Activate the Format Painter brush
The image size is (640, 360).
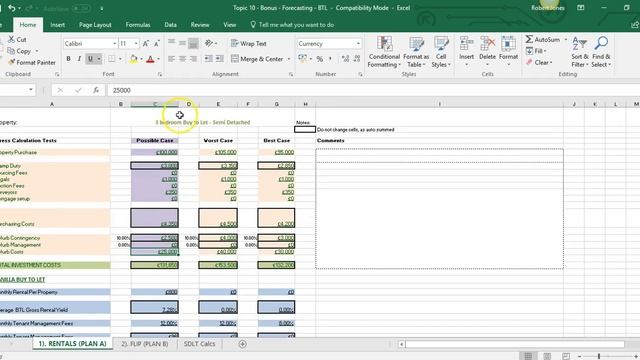31,62
